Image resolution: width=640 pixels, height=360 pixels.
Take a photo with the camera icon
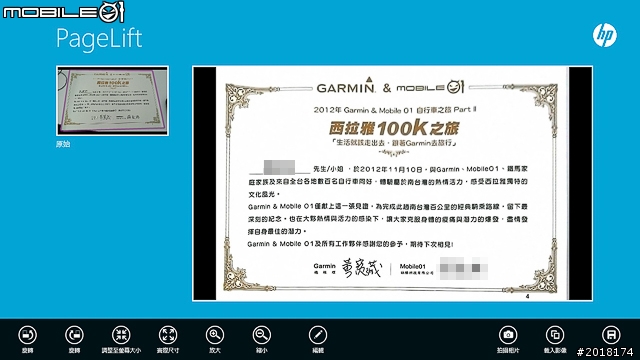[x=508, y=335]
